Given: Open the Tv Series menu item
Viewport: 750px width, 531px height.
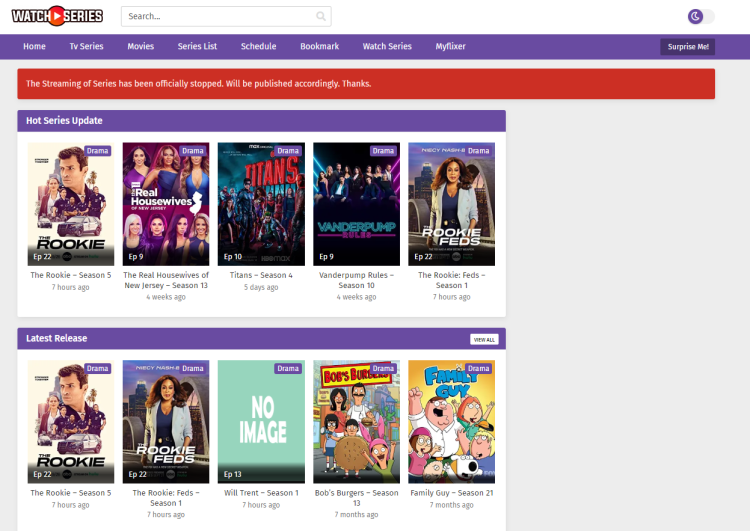Looking at the screenshot, I should pos(86,47).
